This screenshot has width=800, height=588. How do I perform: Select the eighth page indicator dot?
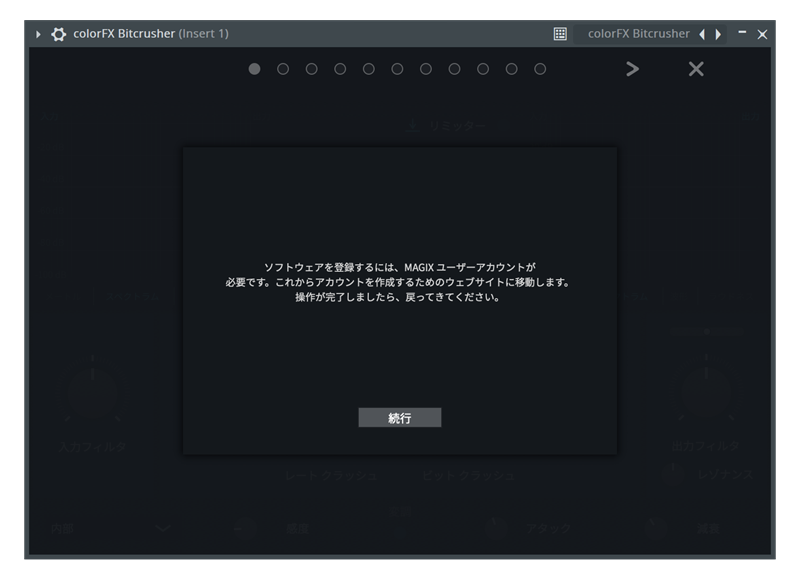455,69
